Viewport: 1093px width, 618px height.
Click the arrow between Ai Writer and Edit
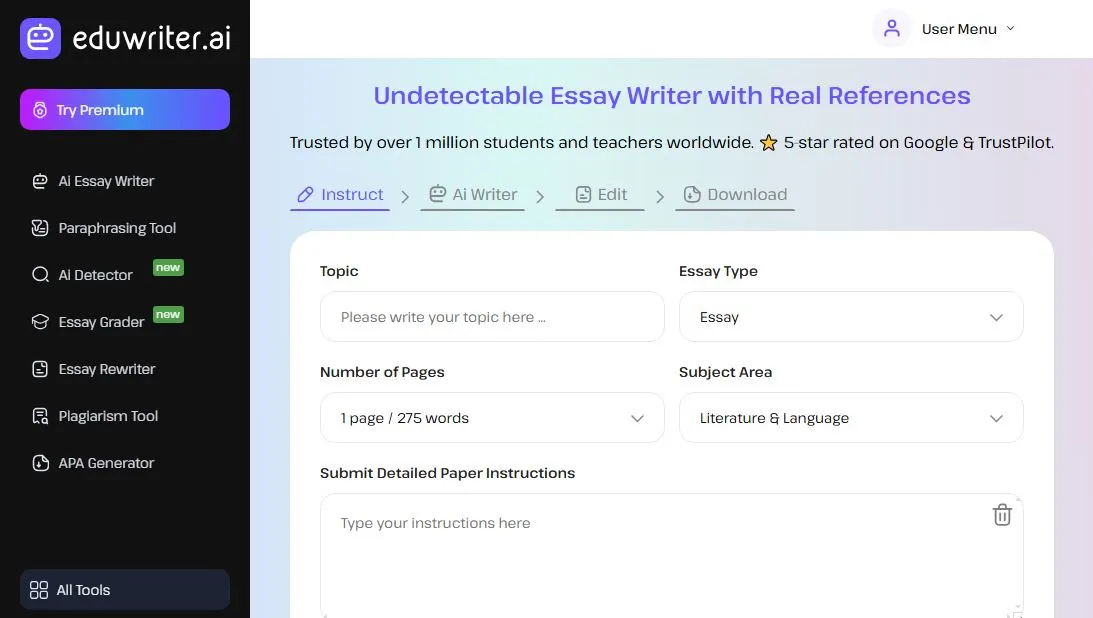540,197
